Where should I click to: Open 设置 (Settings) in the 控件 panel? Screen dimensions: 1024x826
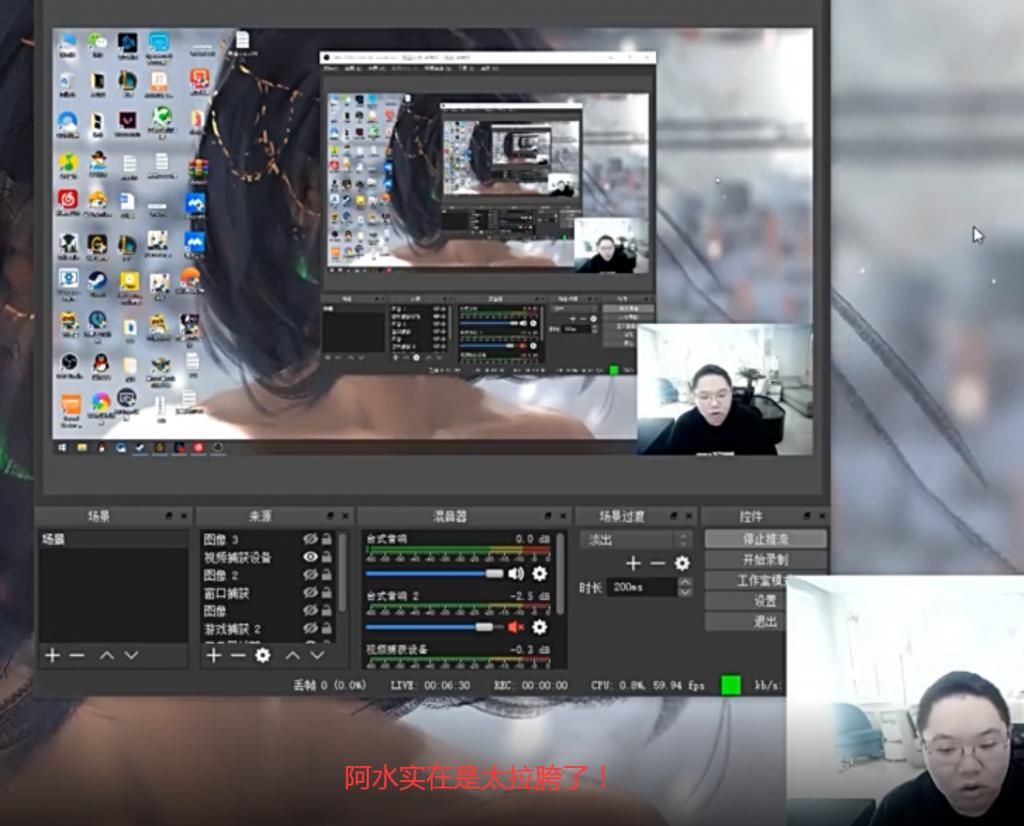746,601
